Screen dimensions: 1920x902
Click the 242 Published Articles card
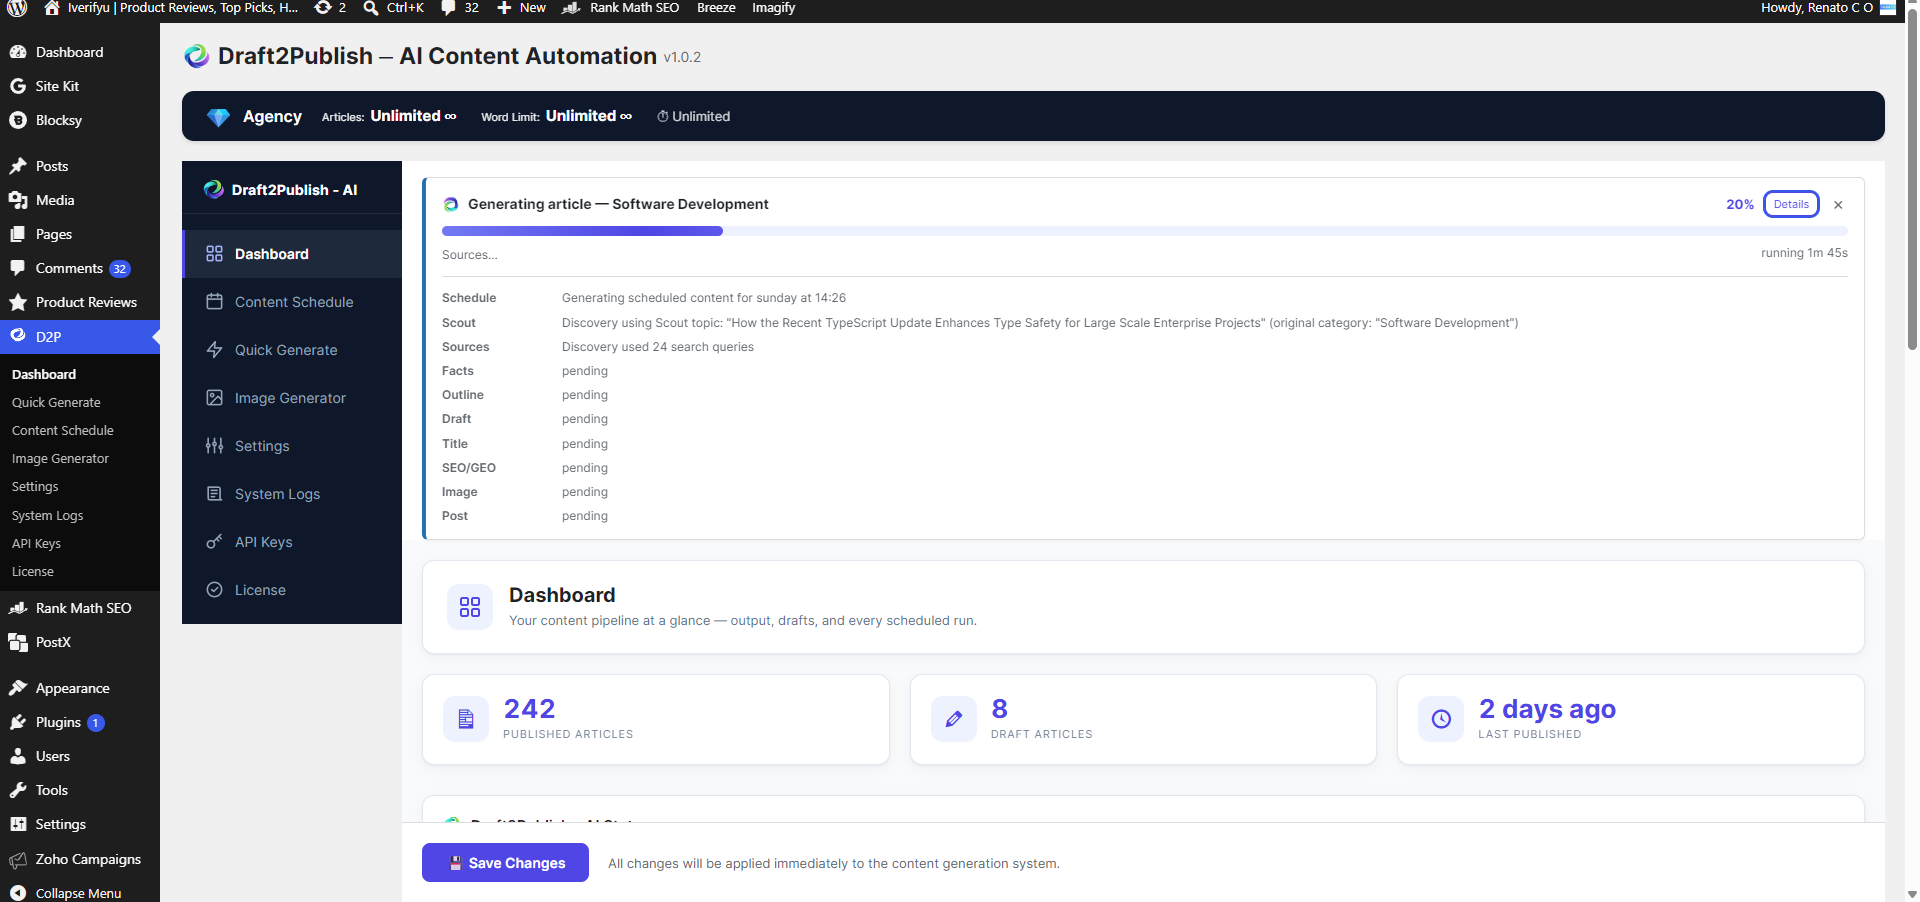(x=656, y=720)
